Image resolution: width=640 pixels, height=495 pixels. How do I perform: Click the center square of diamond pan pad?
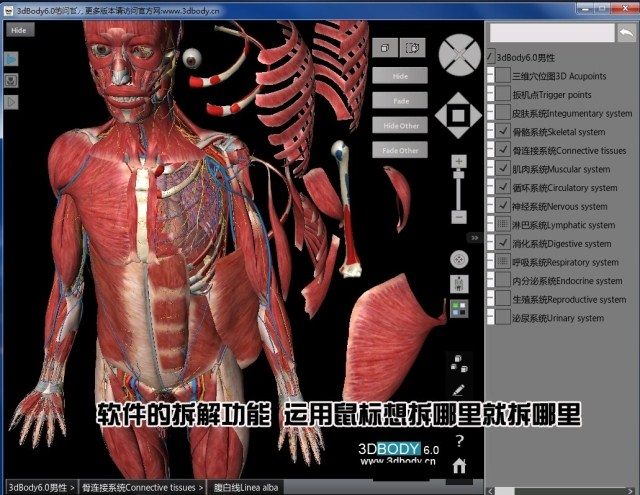point(458,115)
